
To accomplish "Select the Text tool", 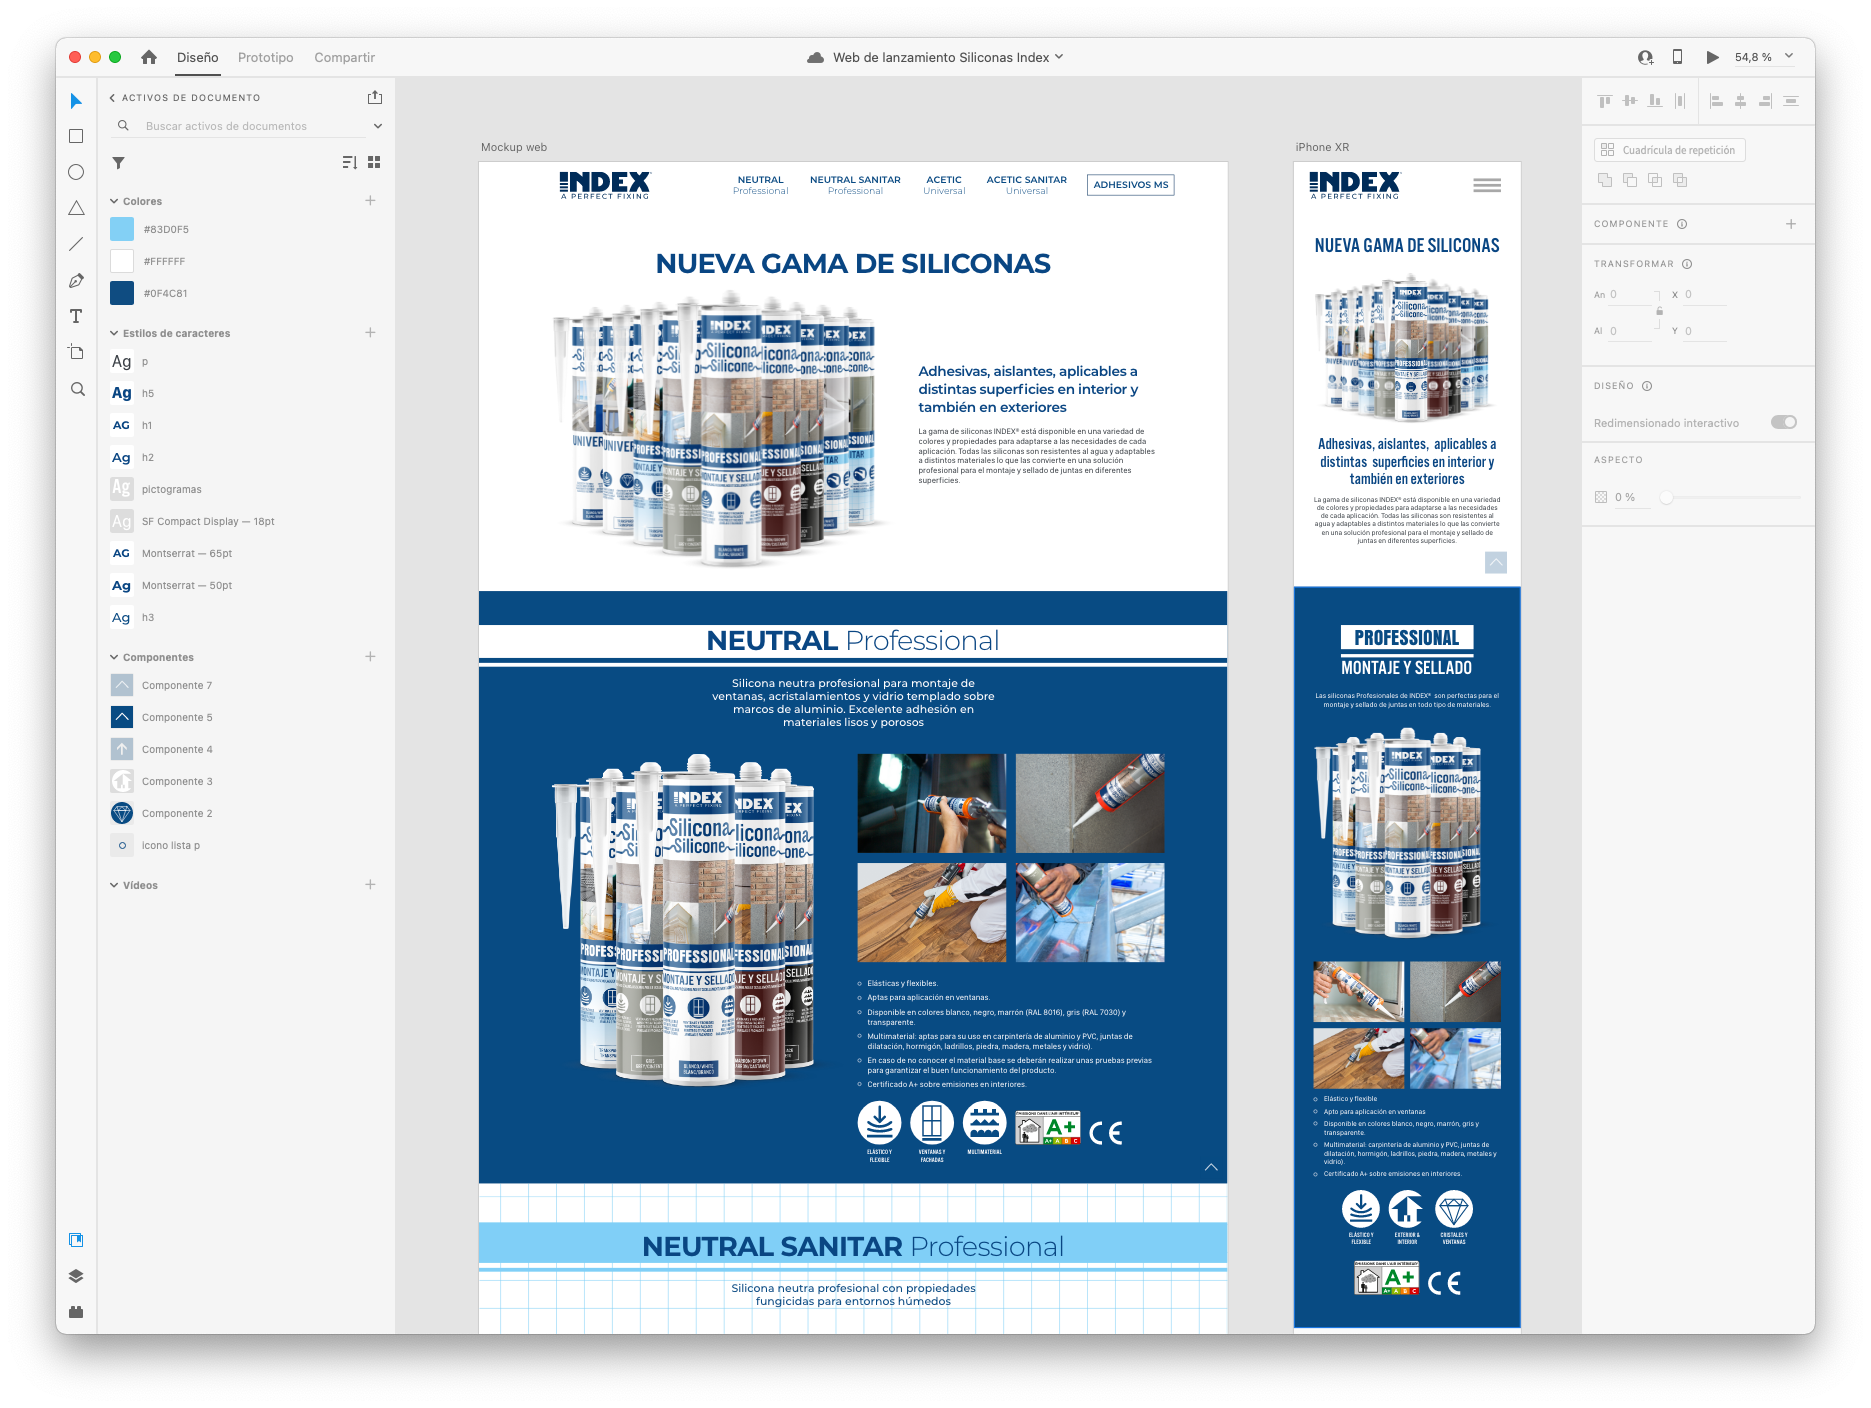I will coord(76,316).
